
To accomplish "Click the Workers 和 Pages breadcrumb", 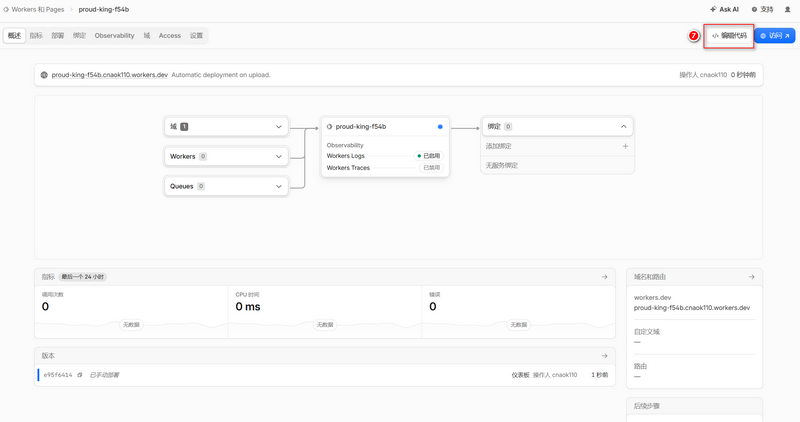I will pos(34,9).
